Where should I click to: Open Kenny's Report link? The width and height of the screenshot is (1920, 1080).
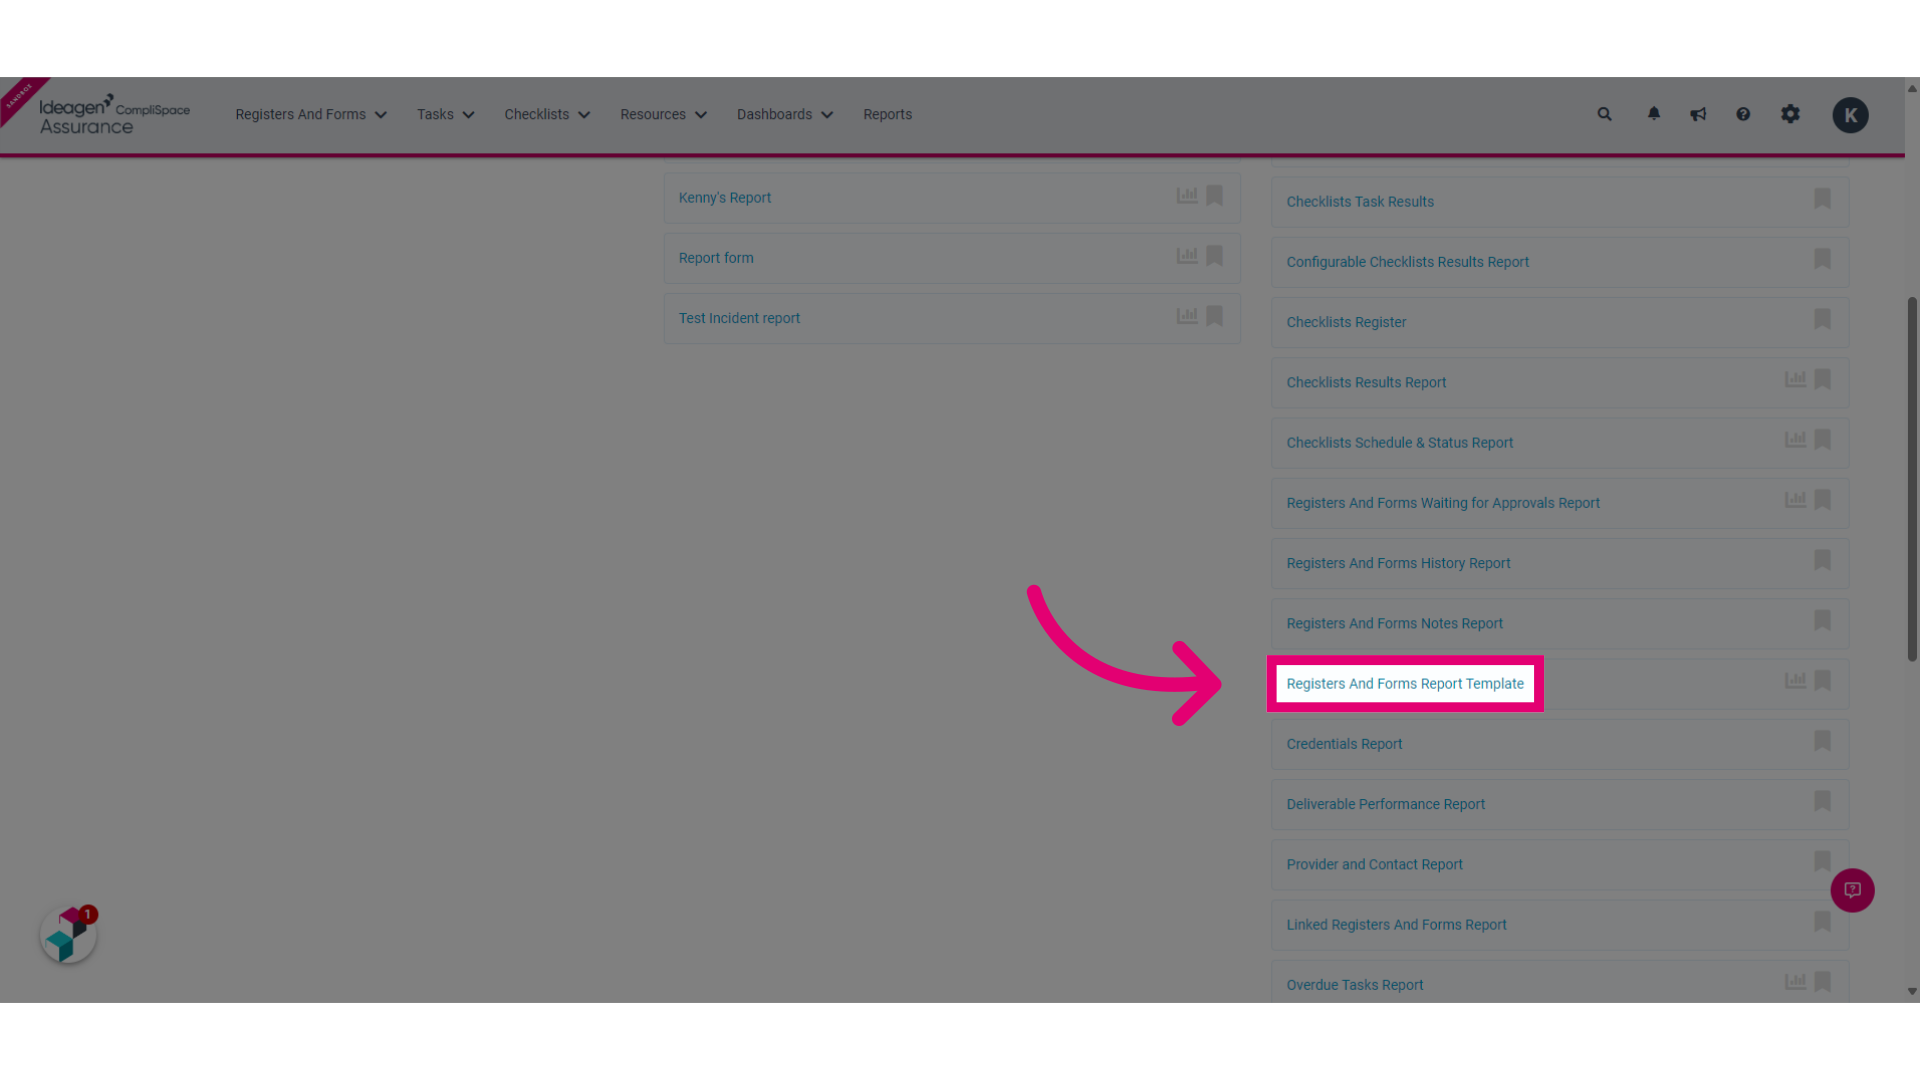tap(724, 198)
